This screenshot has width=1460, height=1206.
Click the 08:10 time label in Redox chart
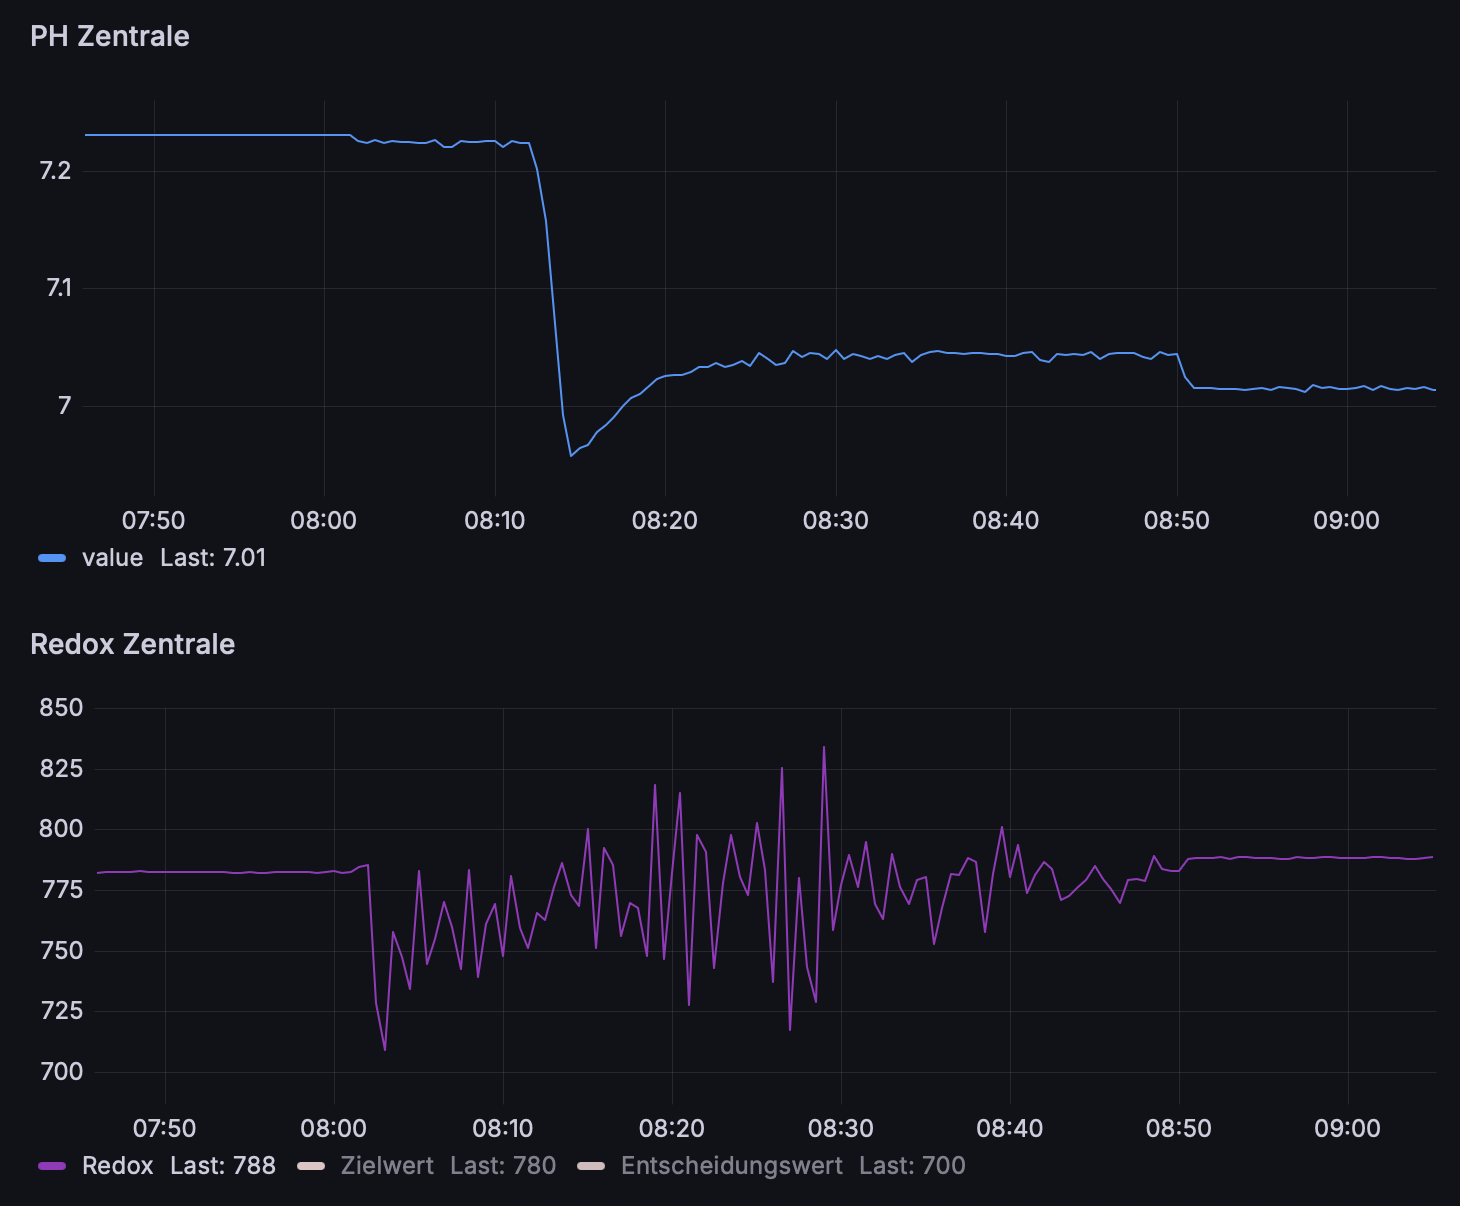point(503,1129)
